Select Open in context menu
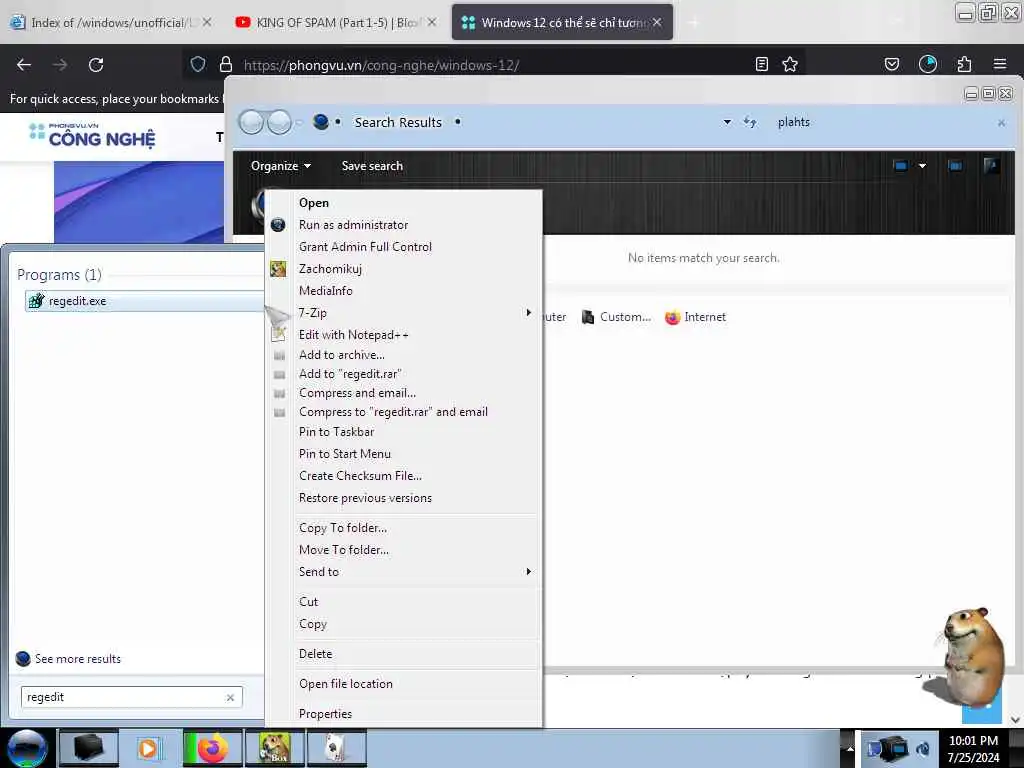Viewport: 1024px width, 768px height. coord(404,203)
